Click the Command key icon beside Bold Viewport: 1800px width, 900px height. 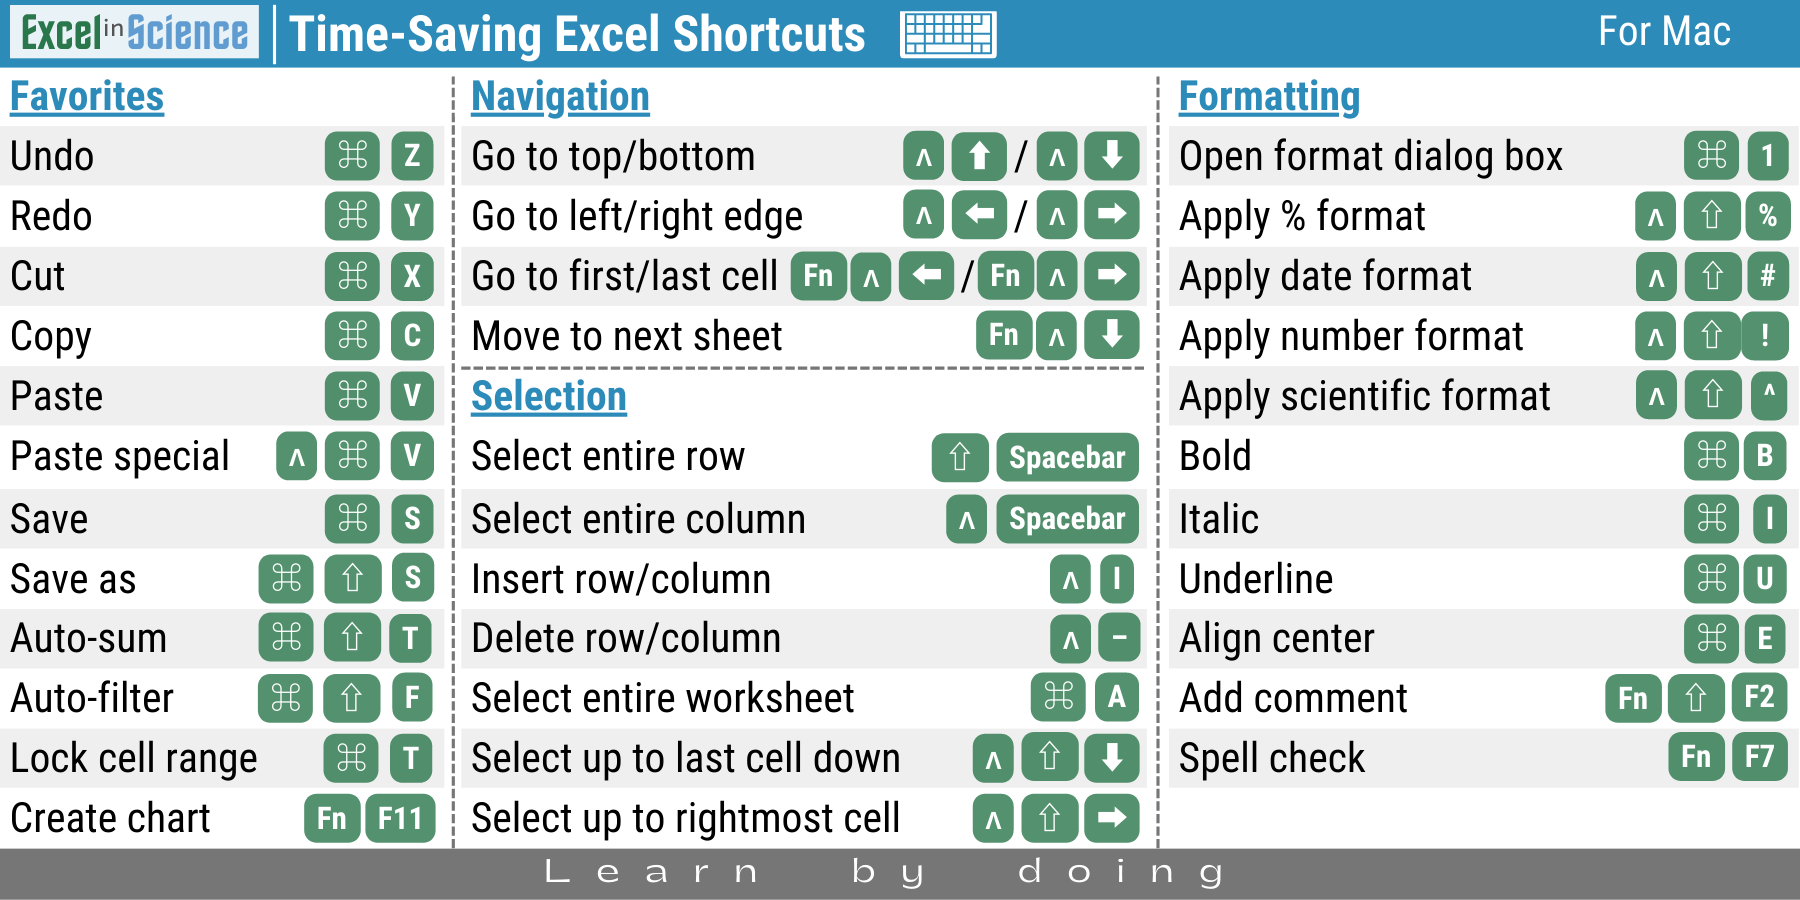[x=1711, y=456]
